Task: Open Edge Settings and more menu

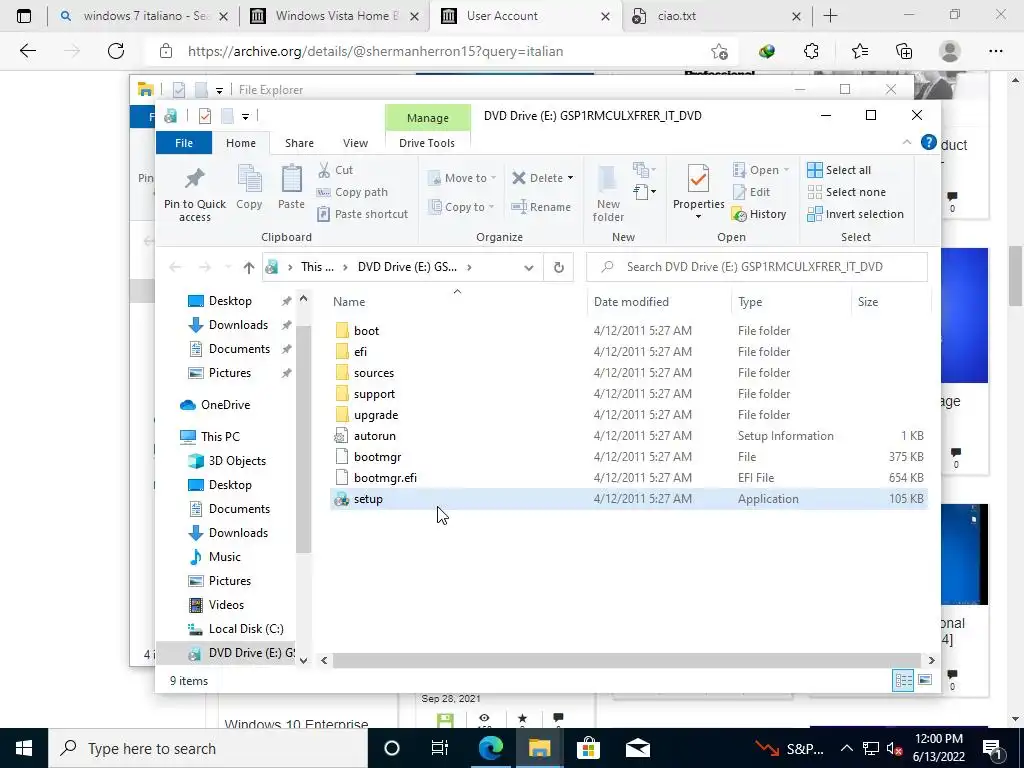Action: (995, 51)
